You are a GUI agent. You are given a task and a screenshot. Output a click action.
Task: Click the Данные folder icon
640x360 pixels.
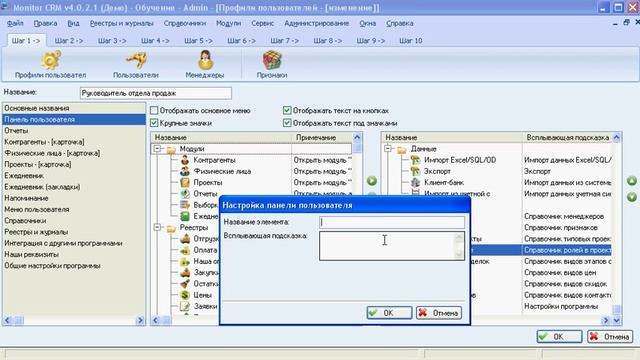402,149
